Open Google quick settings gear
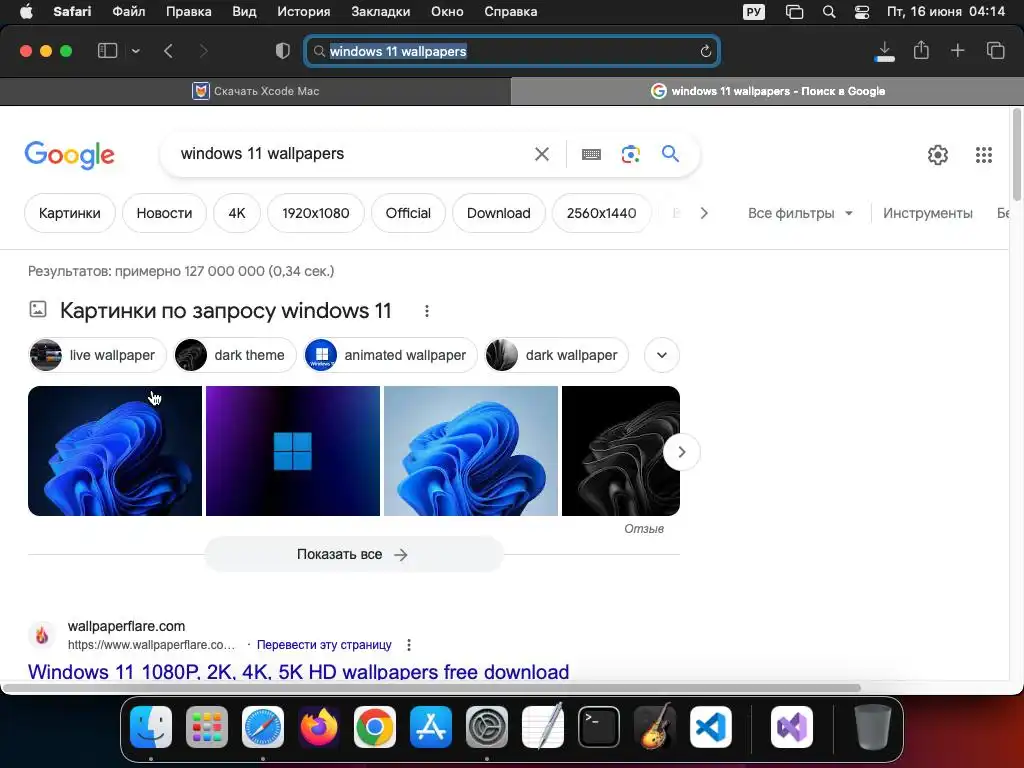Screen dimensions: 1024x768 [938, 155]
